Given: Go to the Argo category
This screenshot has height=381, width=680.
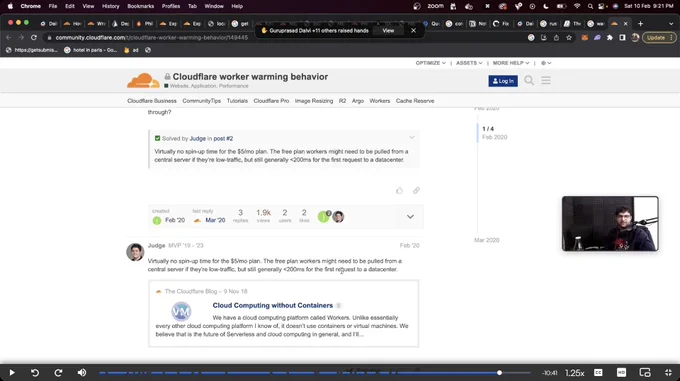Looking at the screenshot, I should point(358,101).
